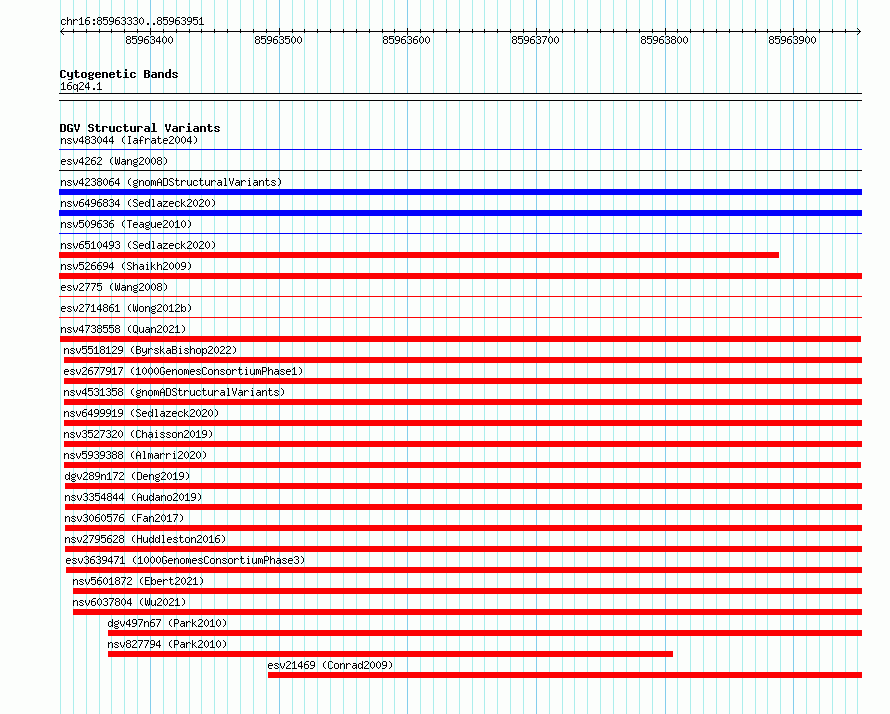
Task: Open the nsv5601872 (Ebert2021) variant
Action: coord(138,581)
